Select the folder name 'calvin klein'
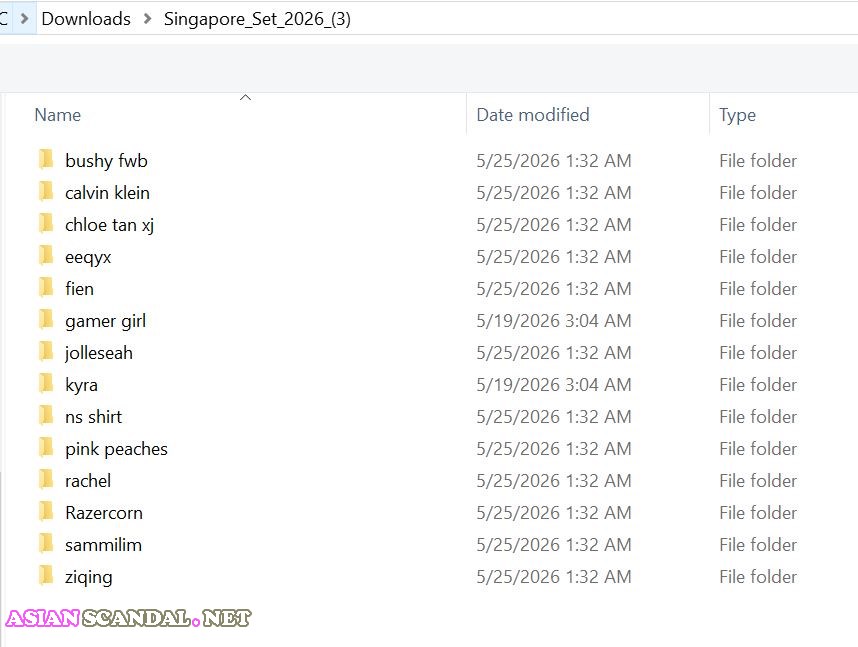 coord(107,193)
